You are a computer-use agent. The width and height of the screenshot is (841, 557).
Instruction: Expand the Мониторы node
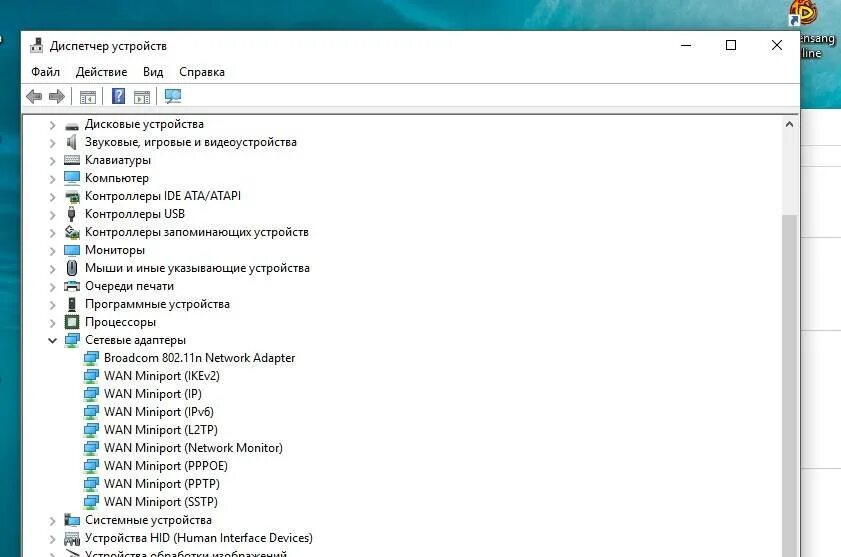pyautogui.click(x=53, y=251)
